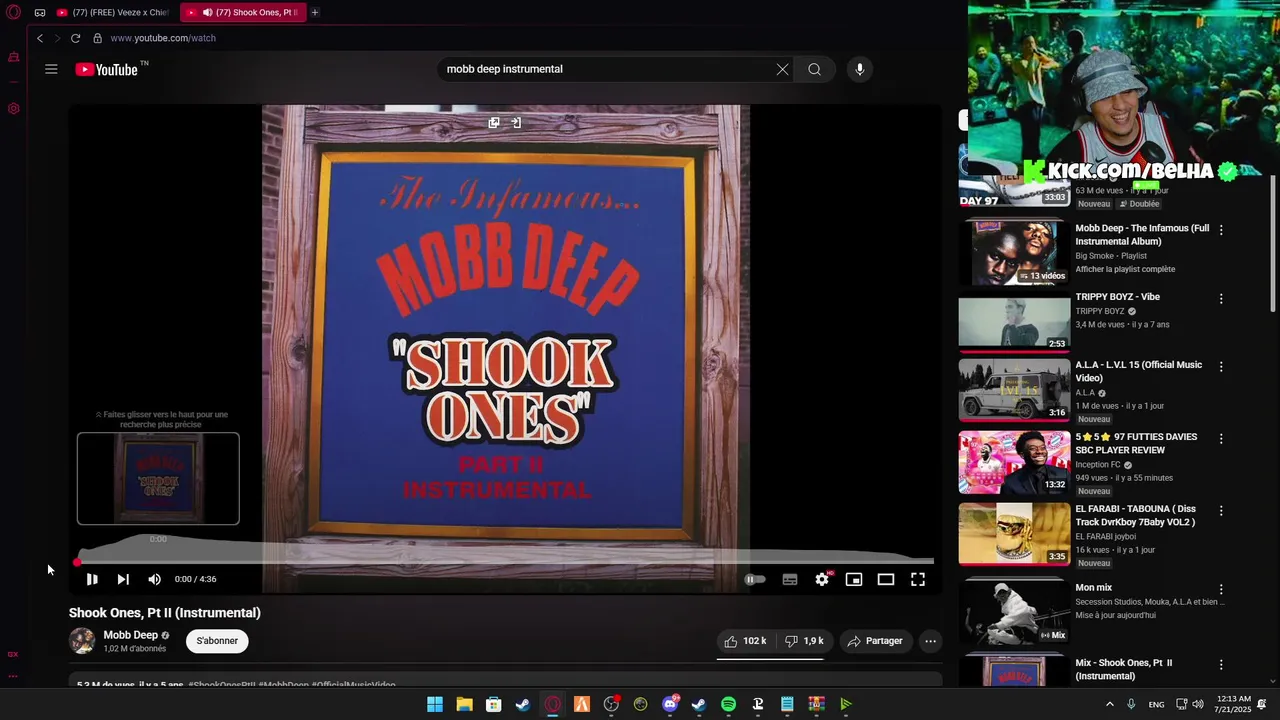The width and height of the screenshot is (1280, 720).
Task: Skip to next video
Action: tap(123, 579)
